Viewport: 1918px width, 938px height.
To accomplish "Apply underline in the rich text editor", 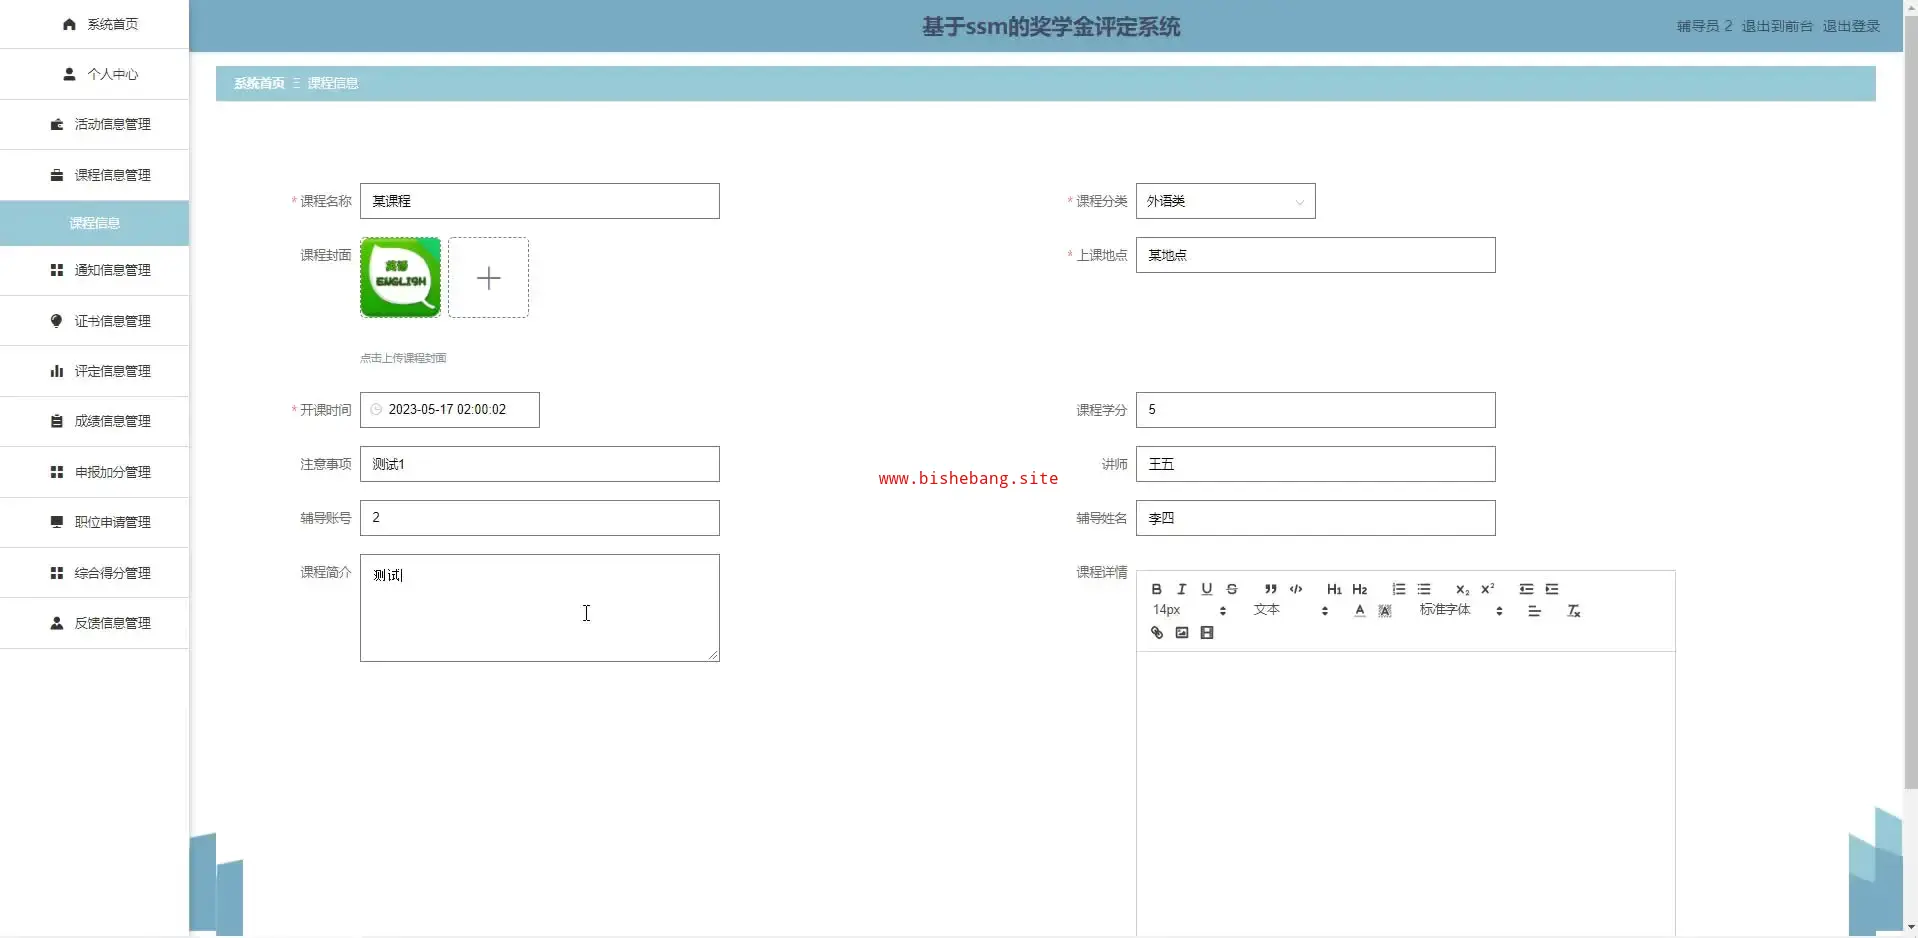I will pyautogui.click(x=1206, y=589).
